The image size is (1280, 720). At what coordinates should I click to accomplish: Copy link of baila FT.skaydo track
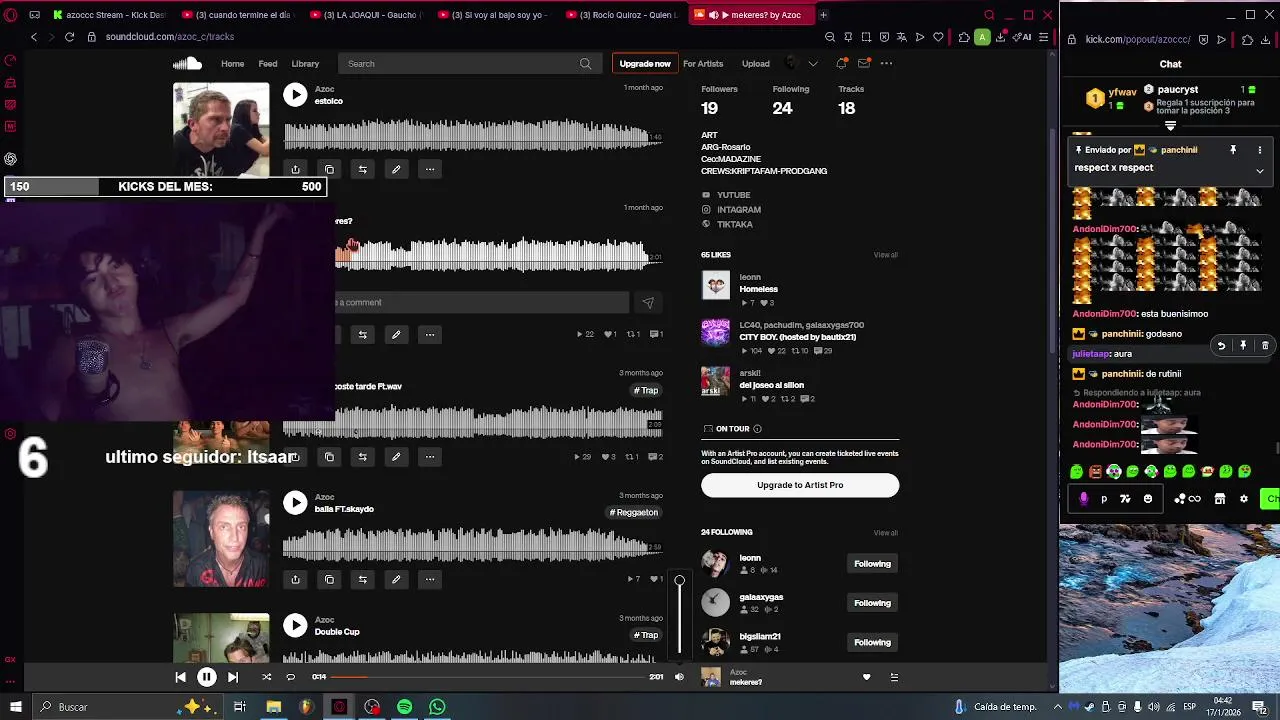pos(329,579)
